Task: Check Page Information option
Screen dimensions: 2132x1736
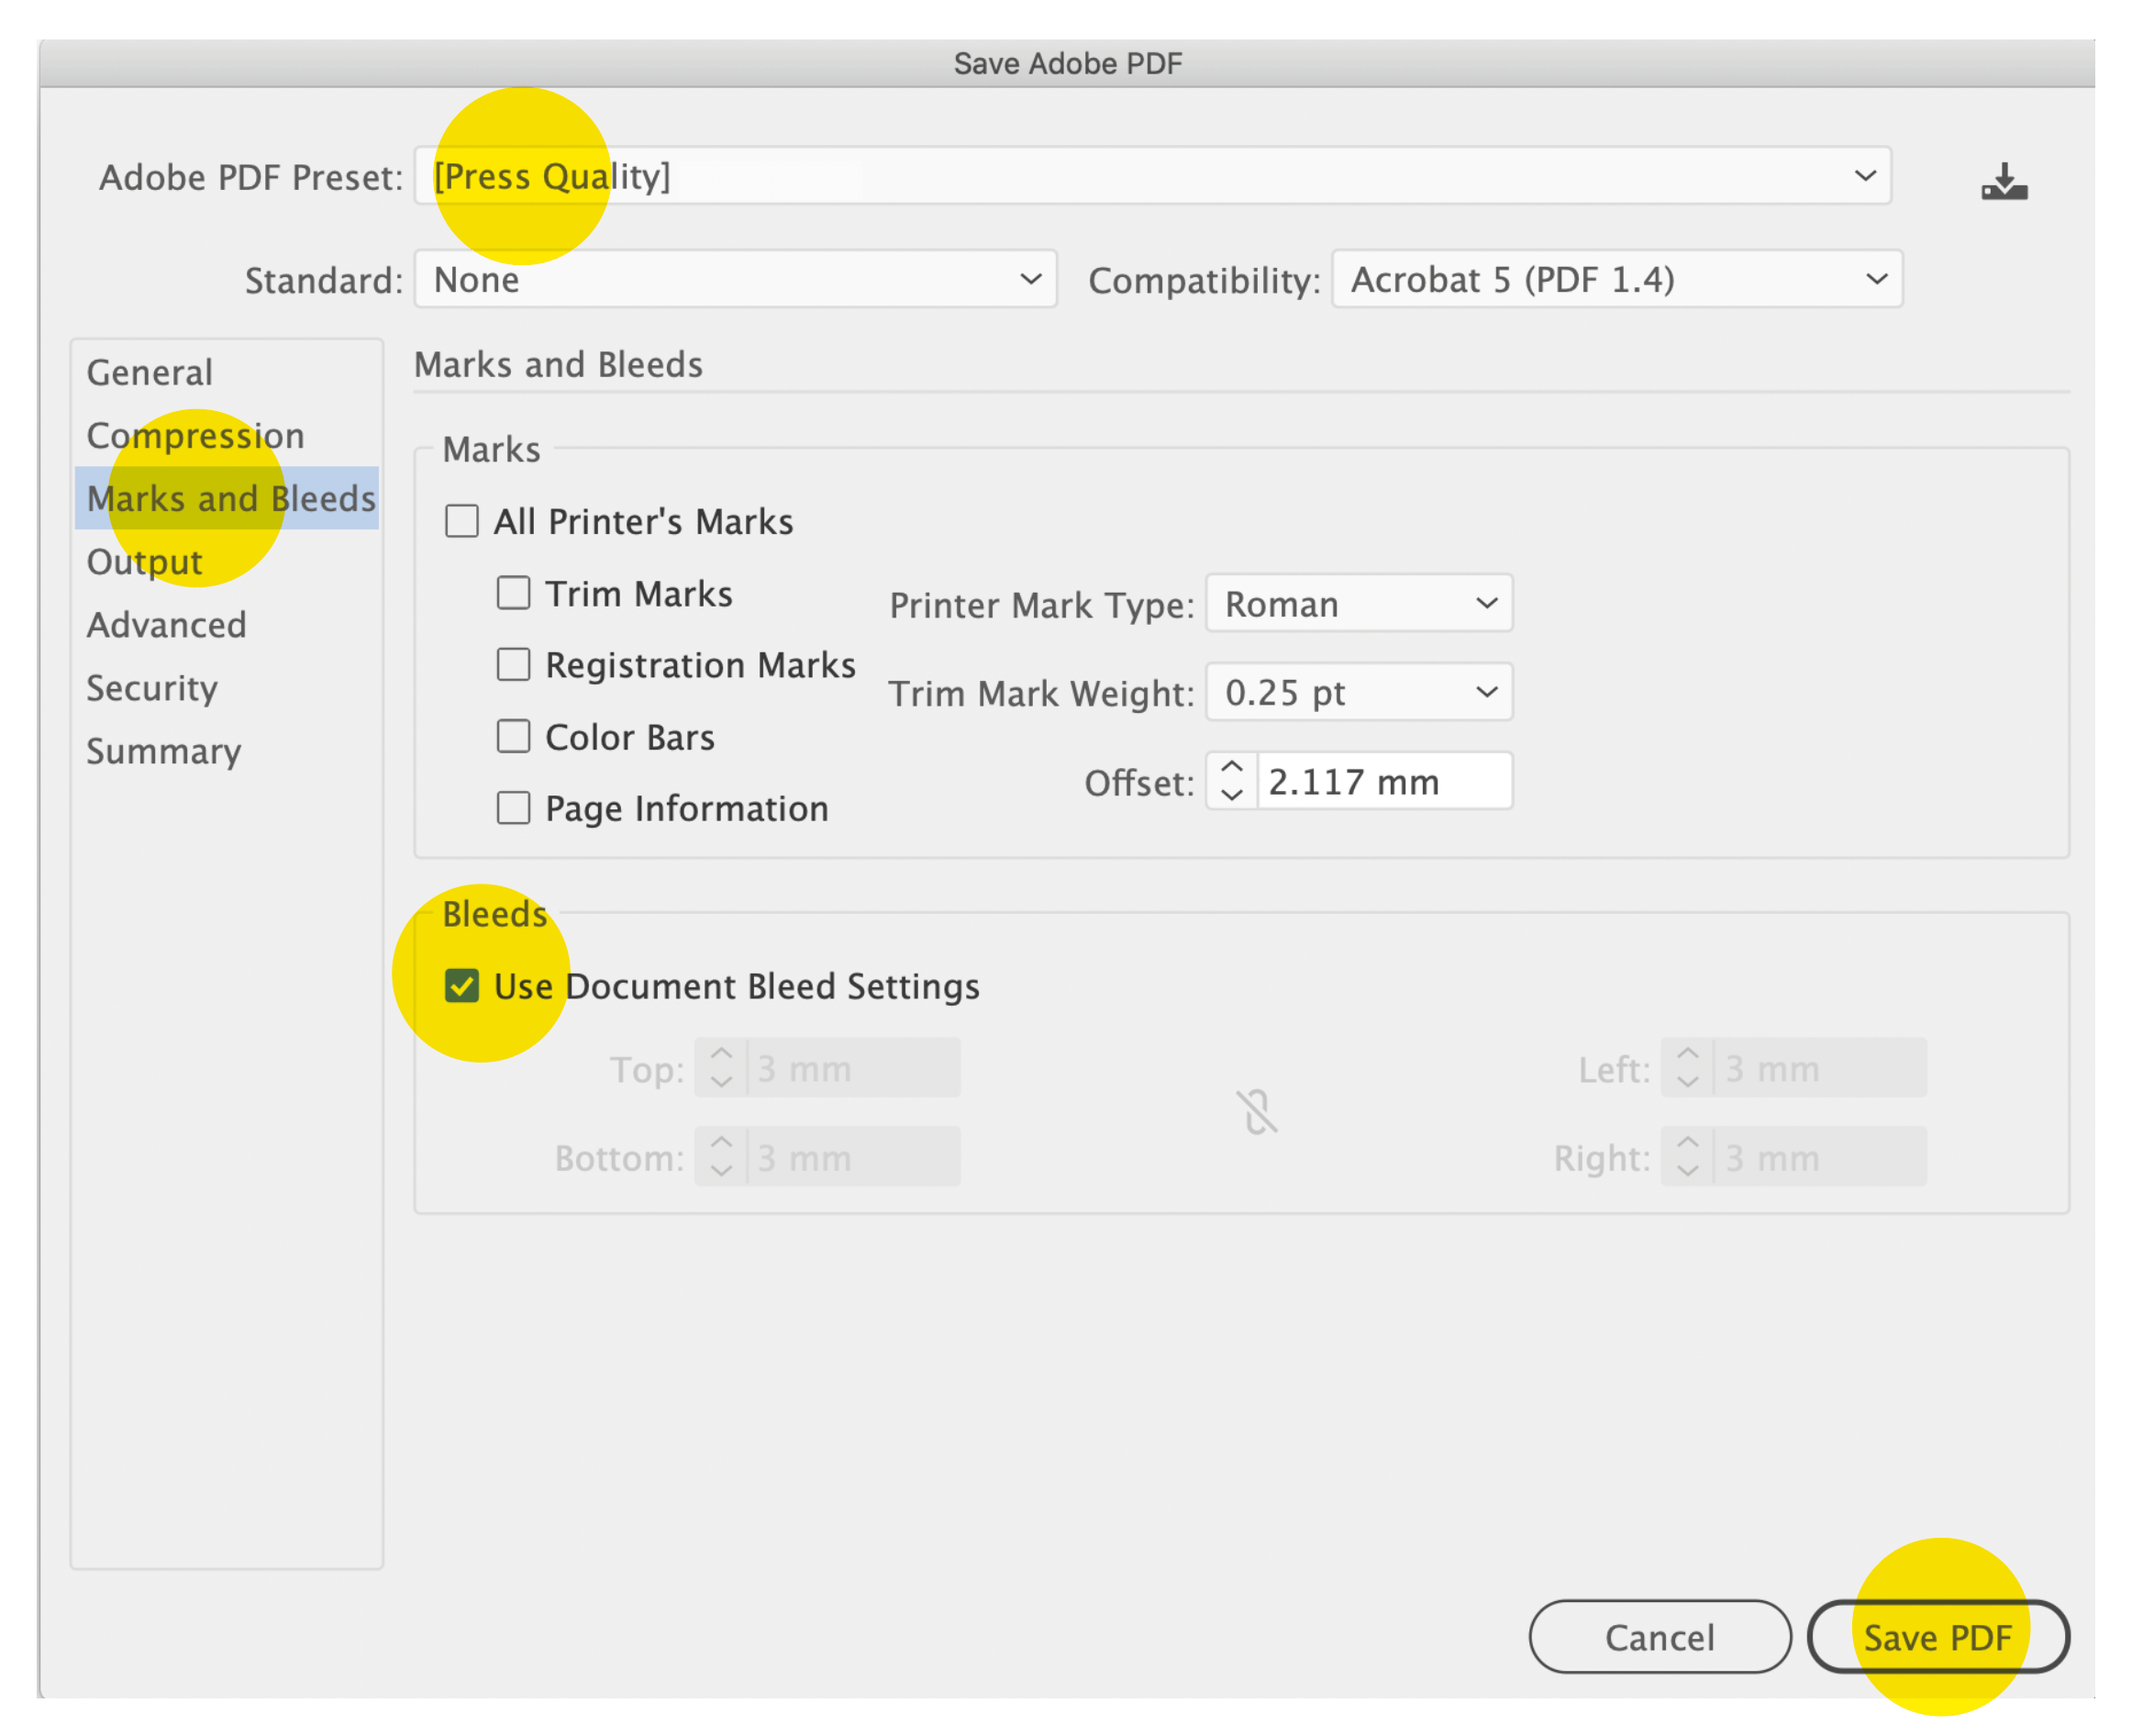Action: click(x=513, y=807)
